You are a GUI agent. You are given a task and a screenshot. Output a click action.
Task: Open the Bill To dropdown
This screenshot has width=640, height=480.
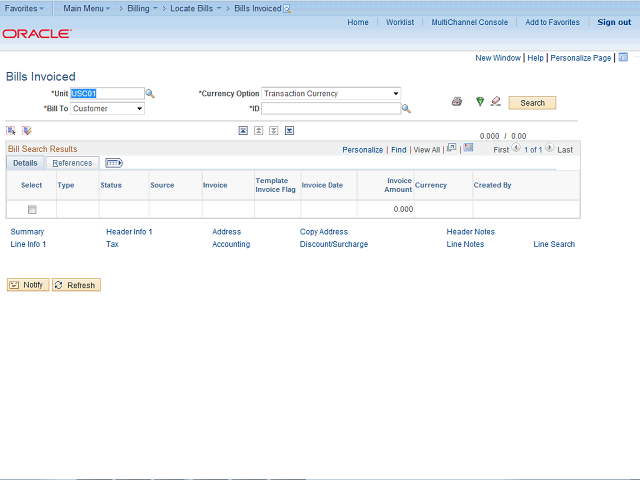107,109
